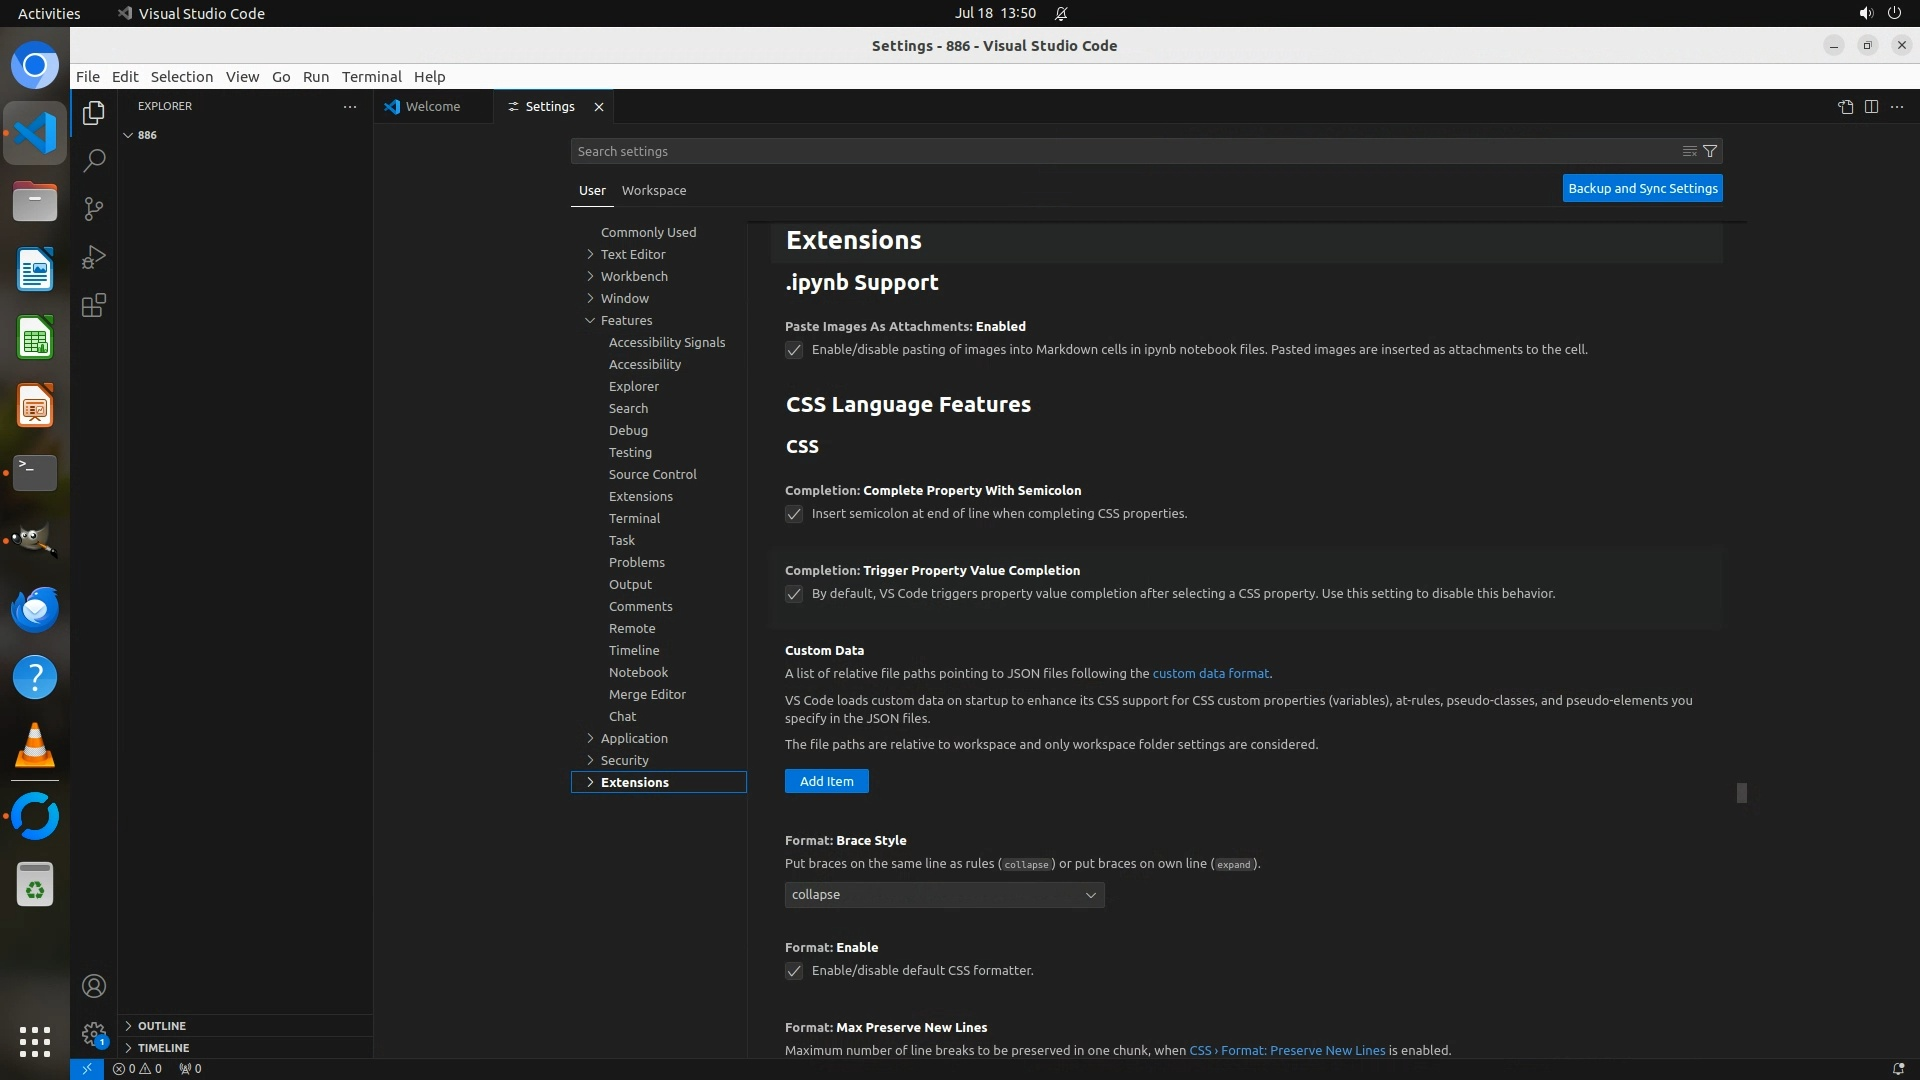Disable the CSS Format Enable checkbox
This screenshot has width=1920, height=1080.
[x=794, y=971]
